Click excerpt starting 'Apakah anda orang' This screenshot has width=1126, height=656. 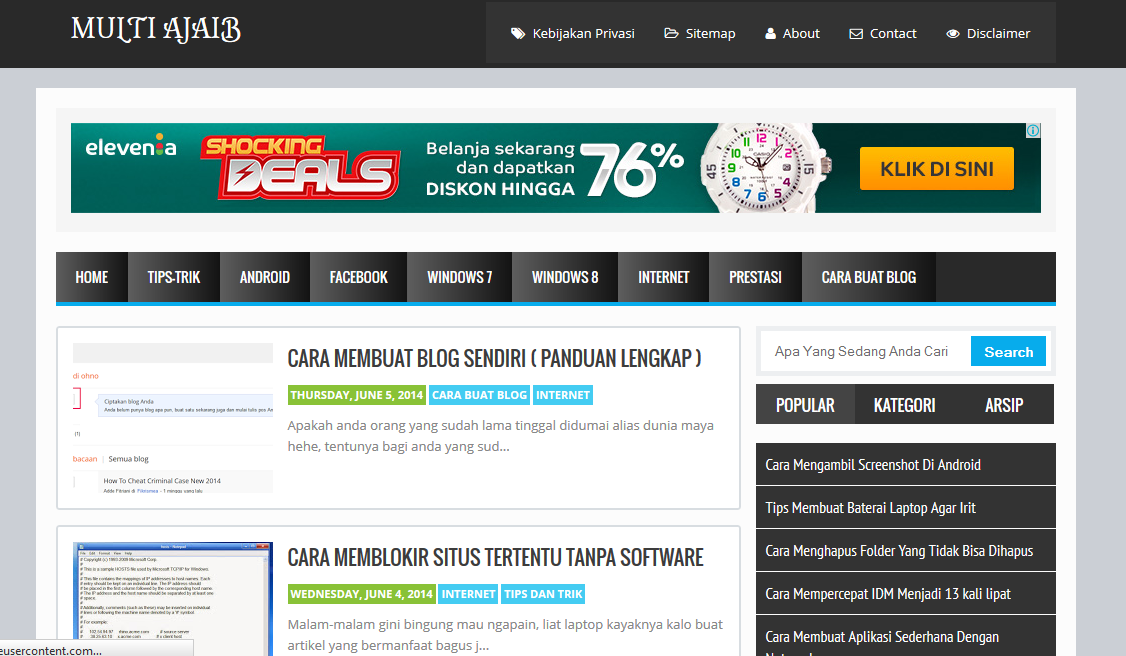point(501,436)
